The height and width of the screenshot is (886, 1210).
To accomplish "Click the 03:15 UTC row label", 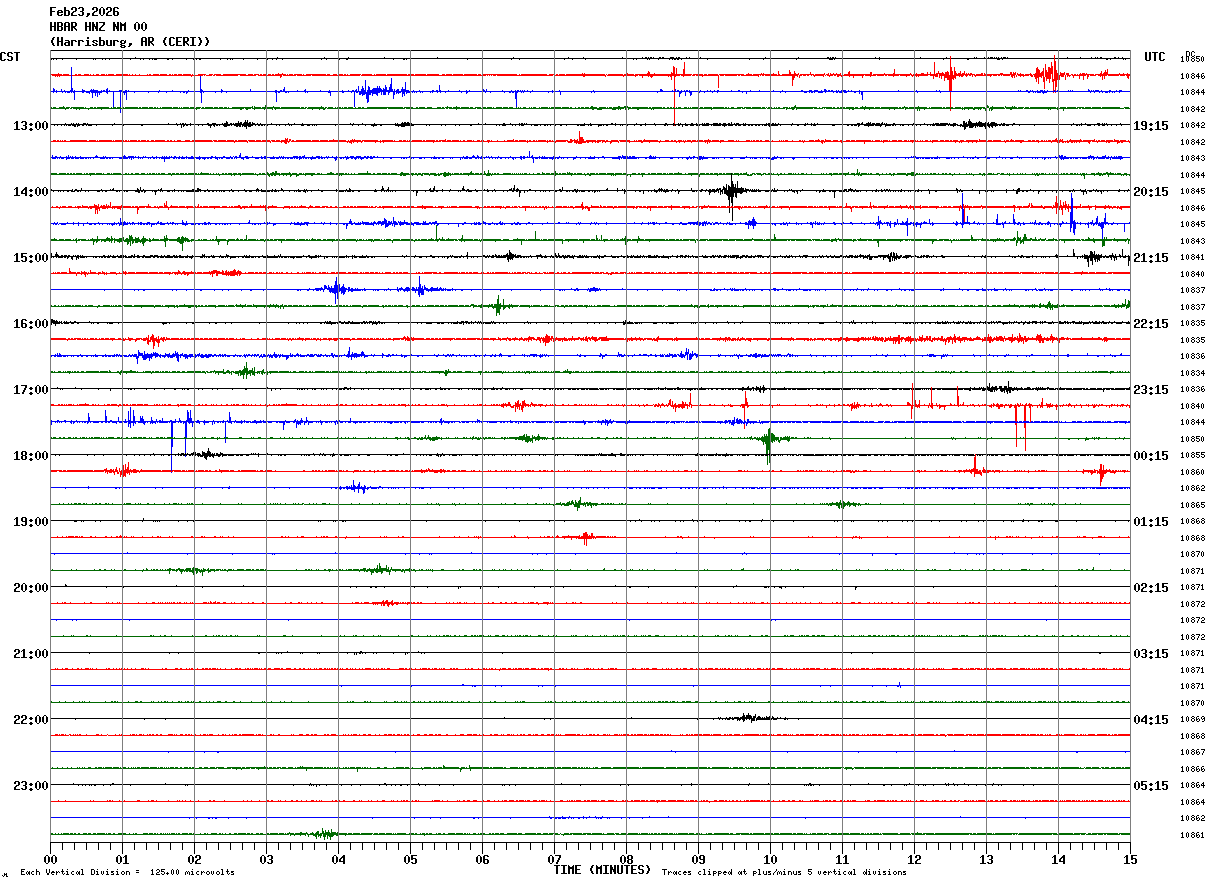I will click(1151, 654).
